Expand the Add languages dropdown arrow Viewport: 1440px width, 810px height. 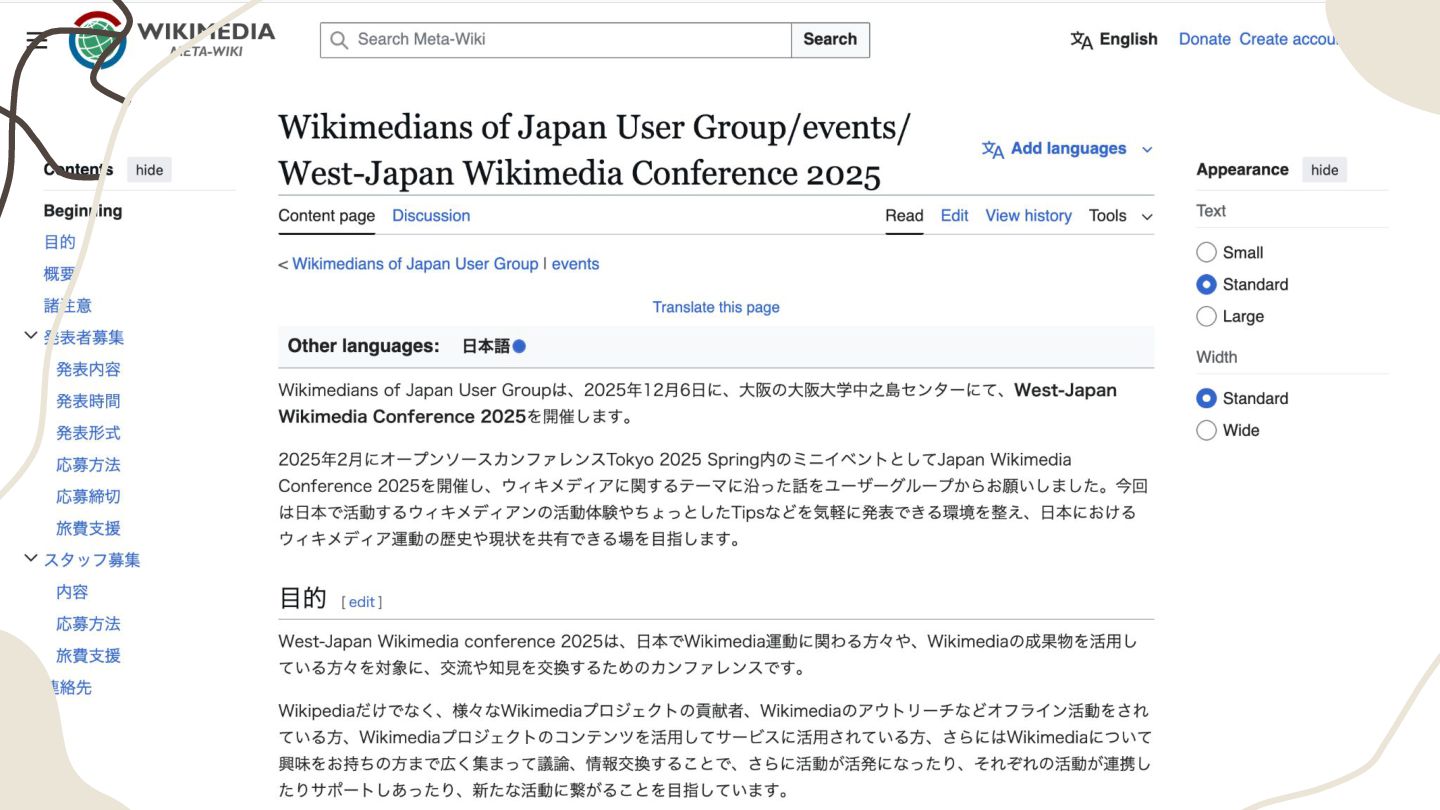(1146, 149)
